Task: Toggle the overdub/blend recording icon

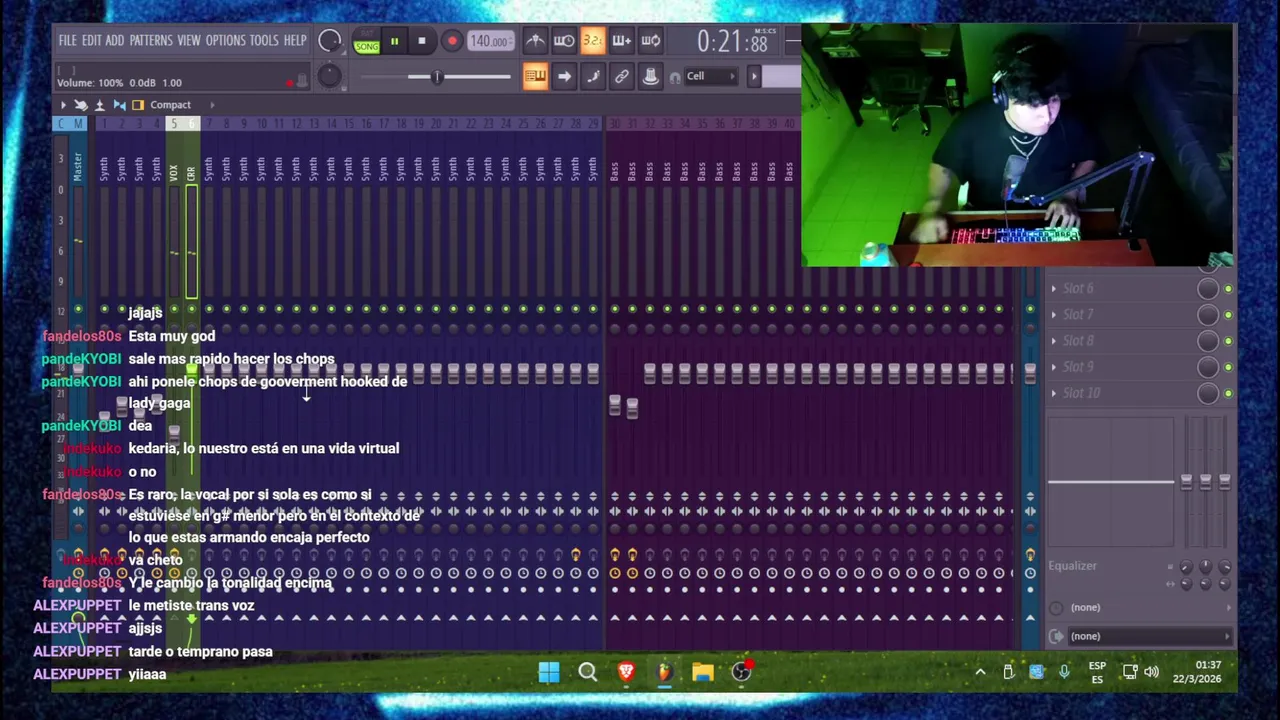Action: pos(622,41)
